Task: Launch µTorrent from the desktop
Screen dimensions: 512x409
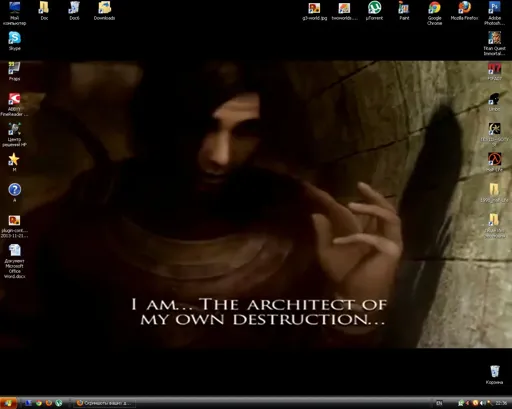Action: (374, 11)
